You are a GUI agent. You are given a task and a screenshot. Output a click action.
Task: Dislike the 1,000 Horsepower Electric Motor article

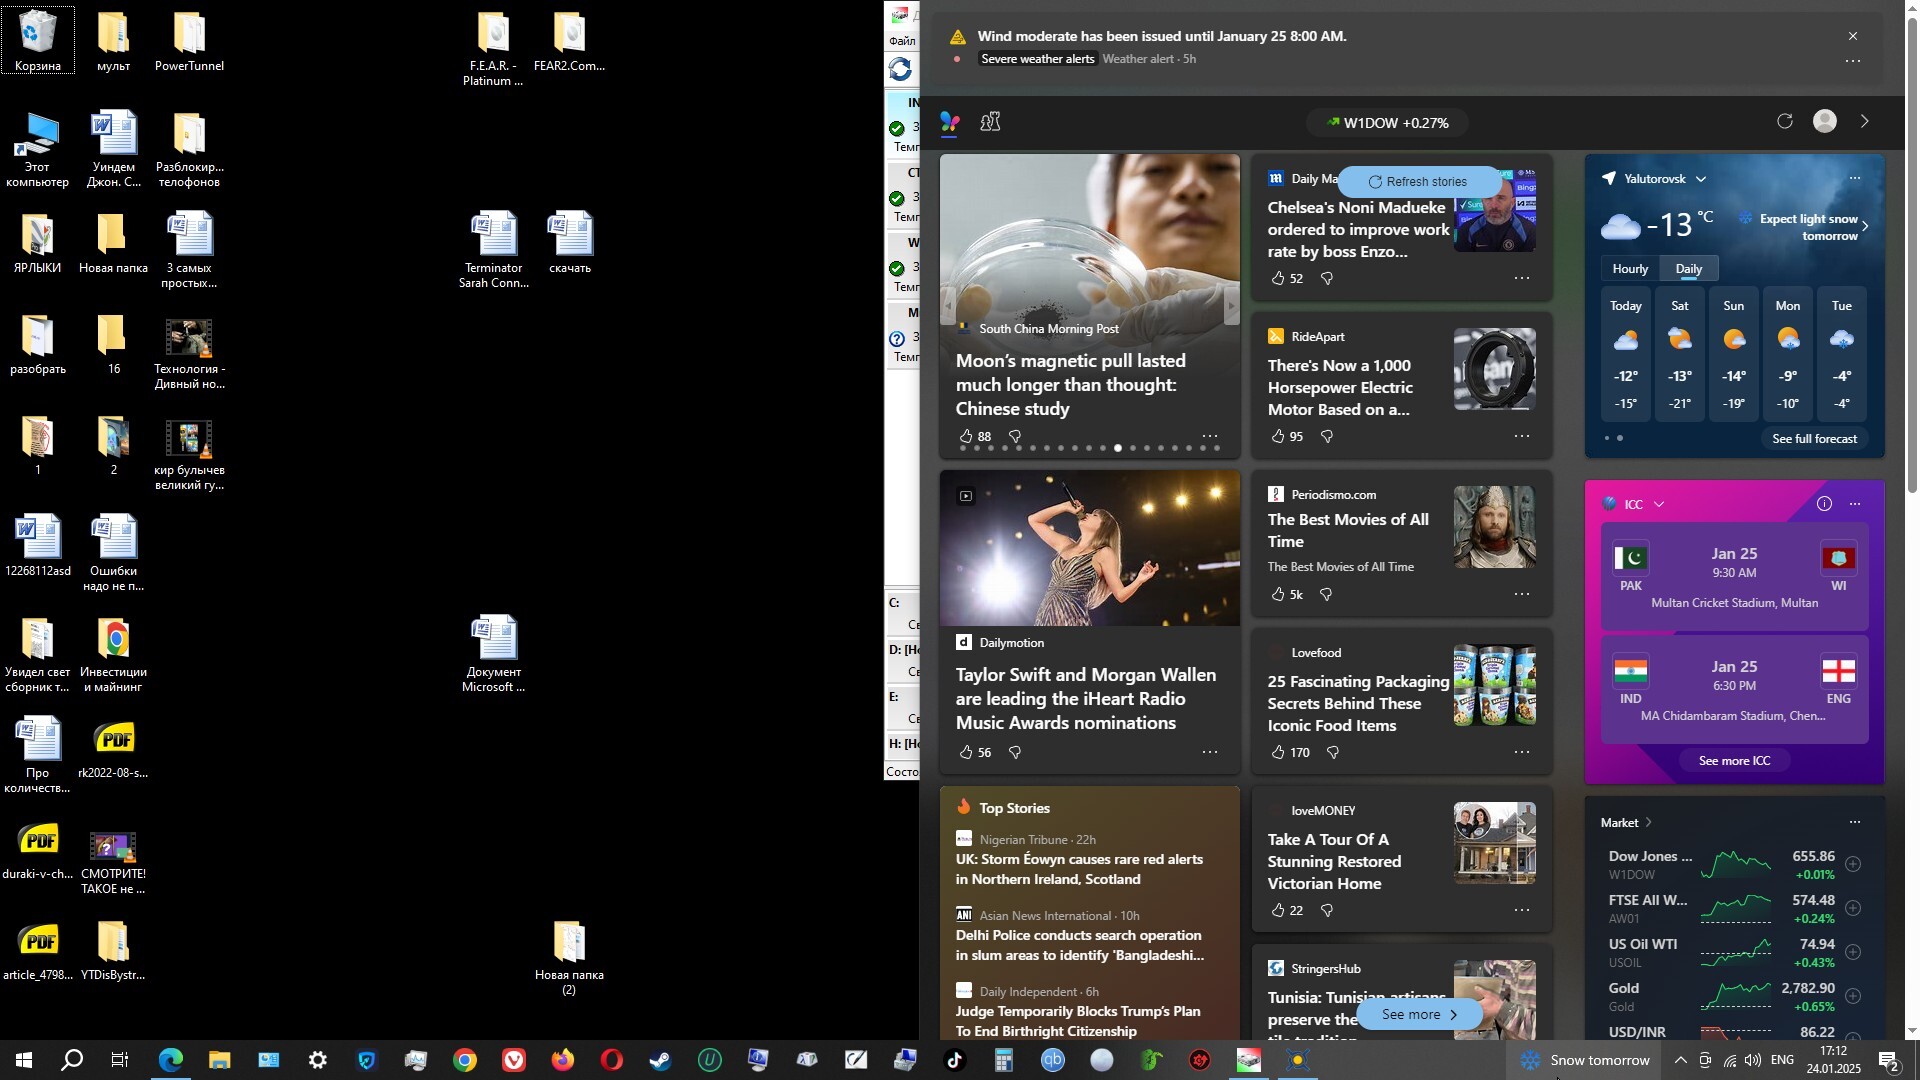pyautogui.click(x=1327, y=437)
